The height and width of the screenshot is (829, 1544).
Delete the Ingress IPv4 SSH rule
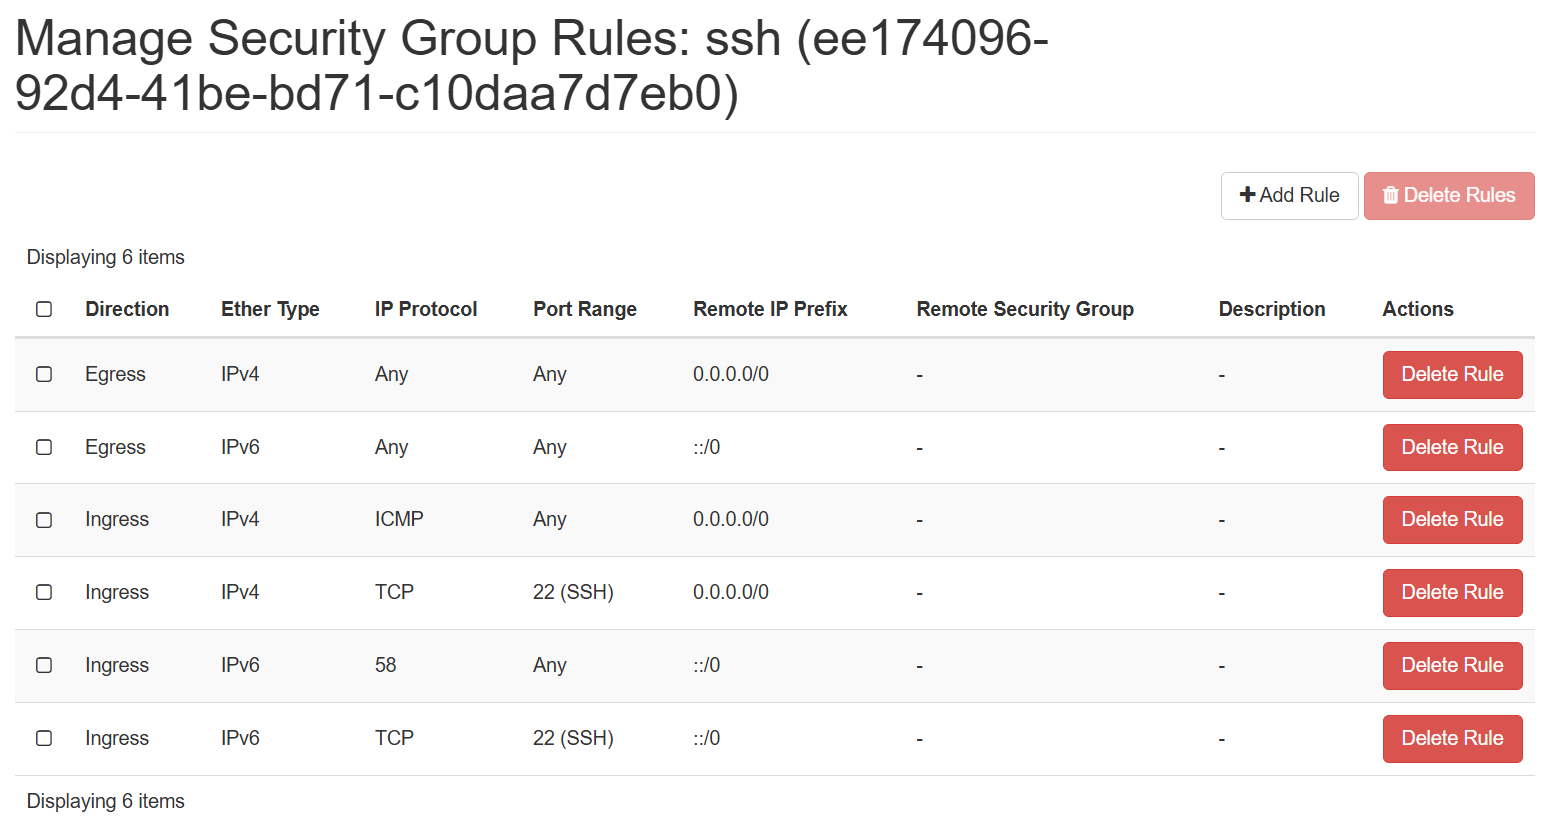(x=1451, y=593)
